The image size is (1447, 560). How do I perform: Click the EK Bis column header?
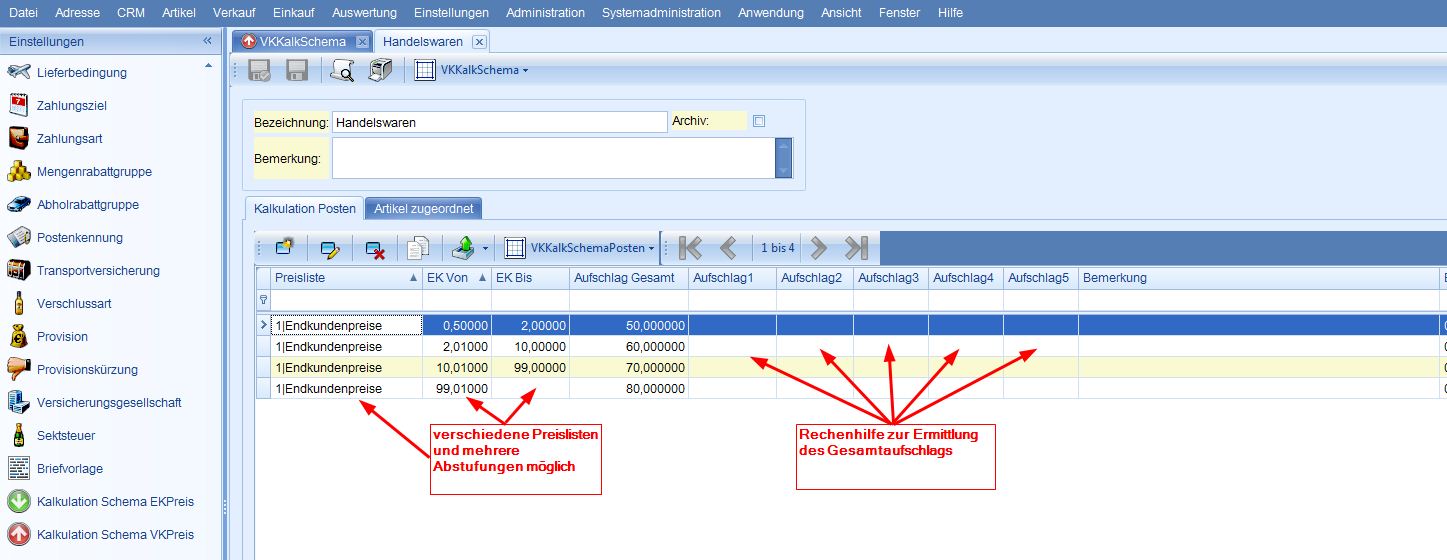[530, 278]
